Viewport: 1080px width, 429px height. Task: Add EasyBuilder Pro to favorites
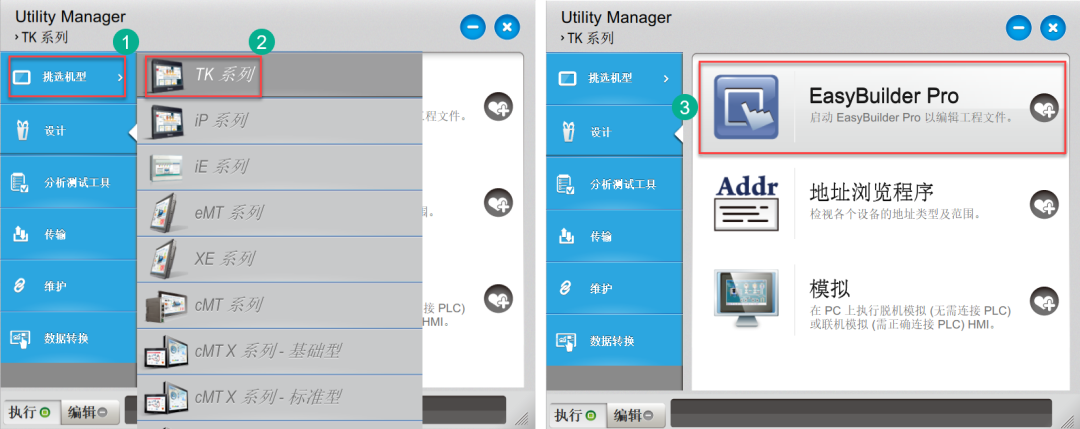(1044, 108)
